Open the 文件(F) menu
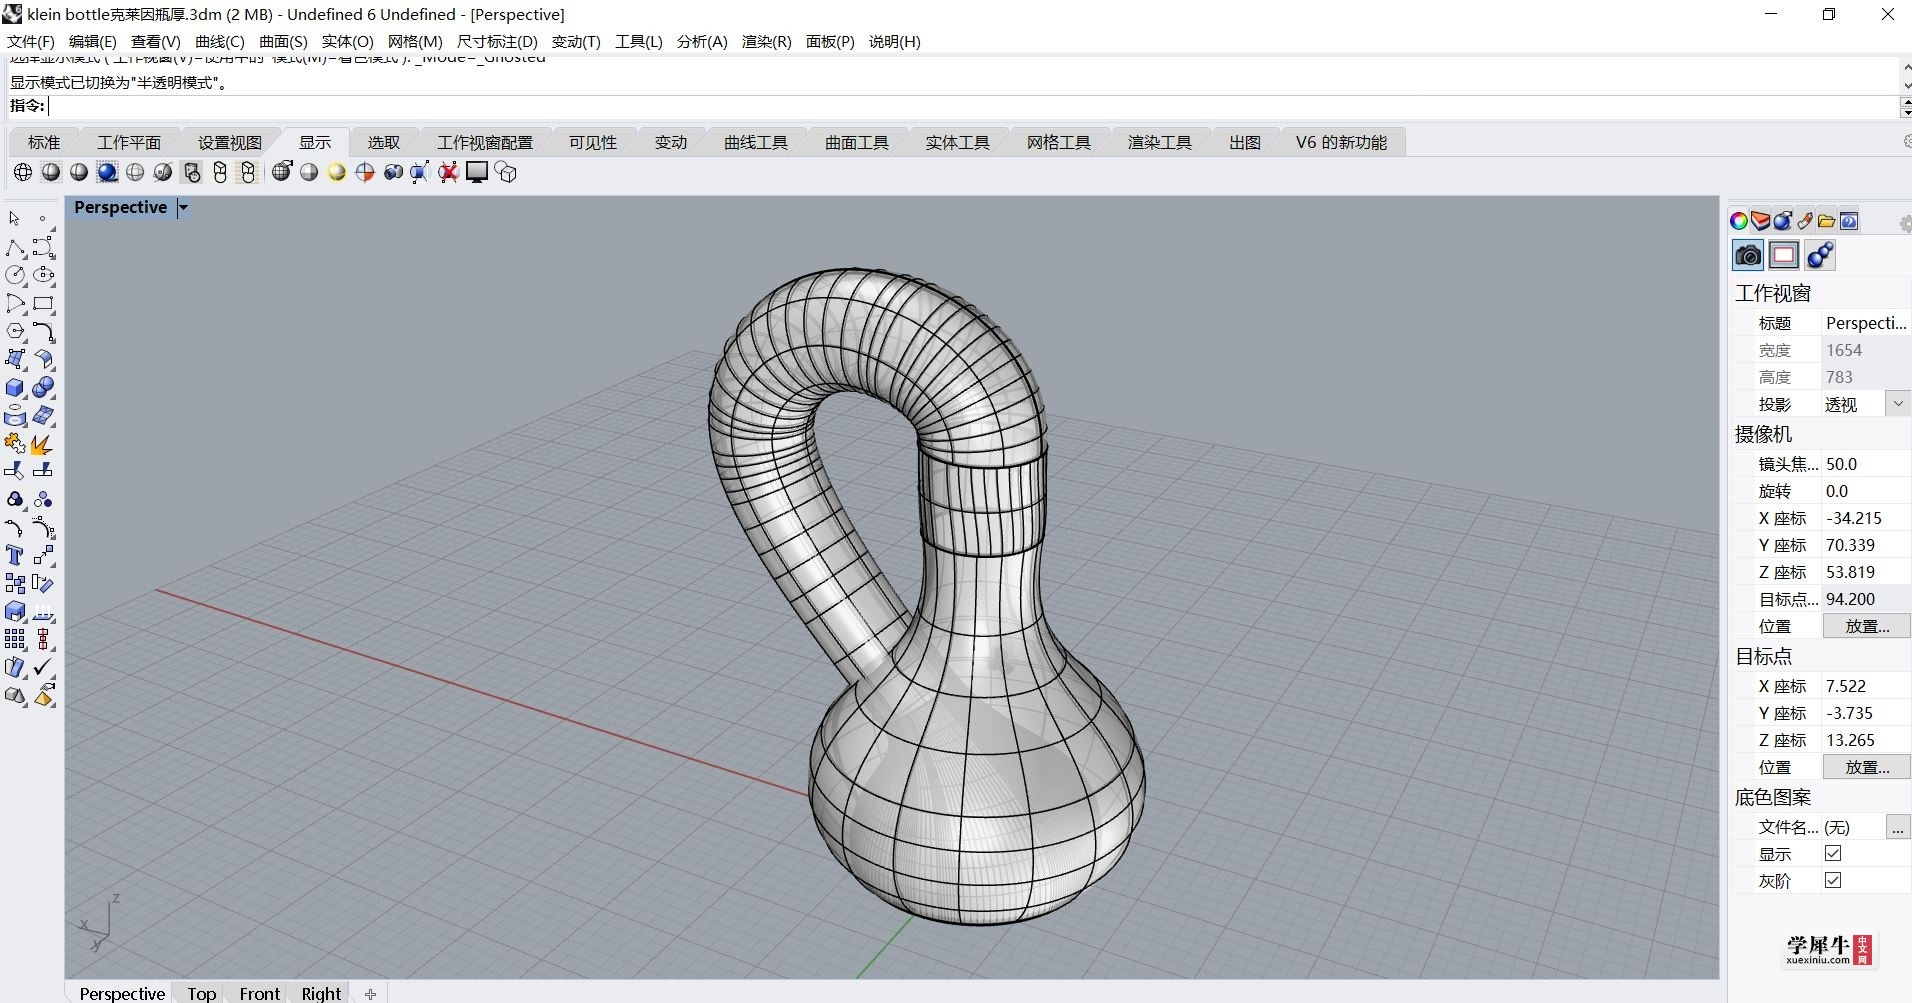Image resolution: width=1912 pixels, height=1003 pixels. (31, 42)
